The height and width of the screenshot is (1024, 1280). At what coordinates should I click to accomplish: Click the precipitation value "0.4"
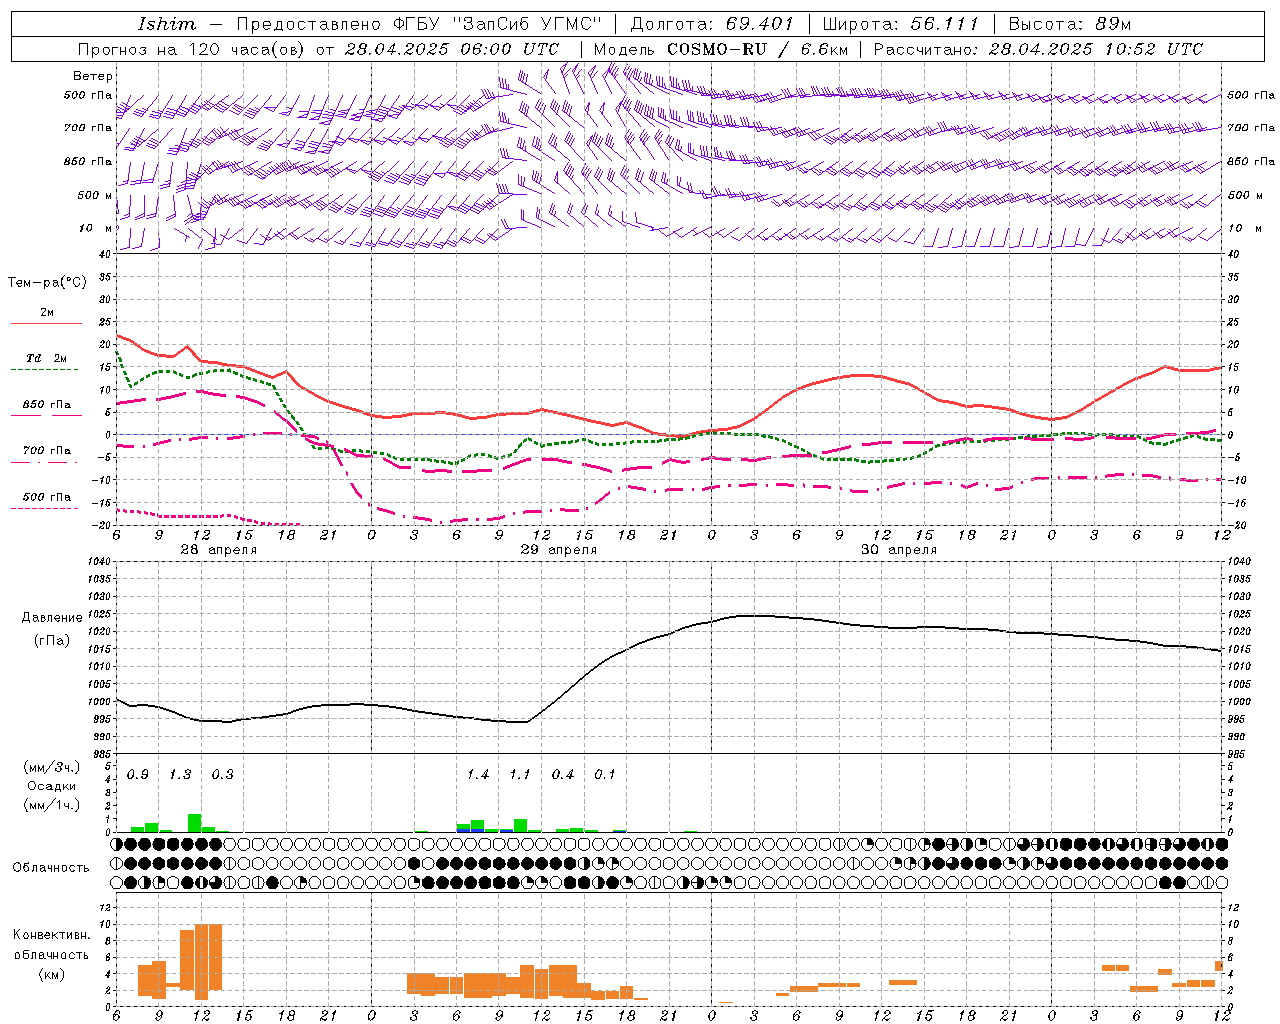pyautogui.click(x=563, y=775)
